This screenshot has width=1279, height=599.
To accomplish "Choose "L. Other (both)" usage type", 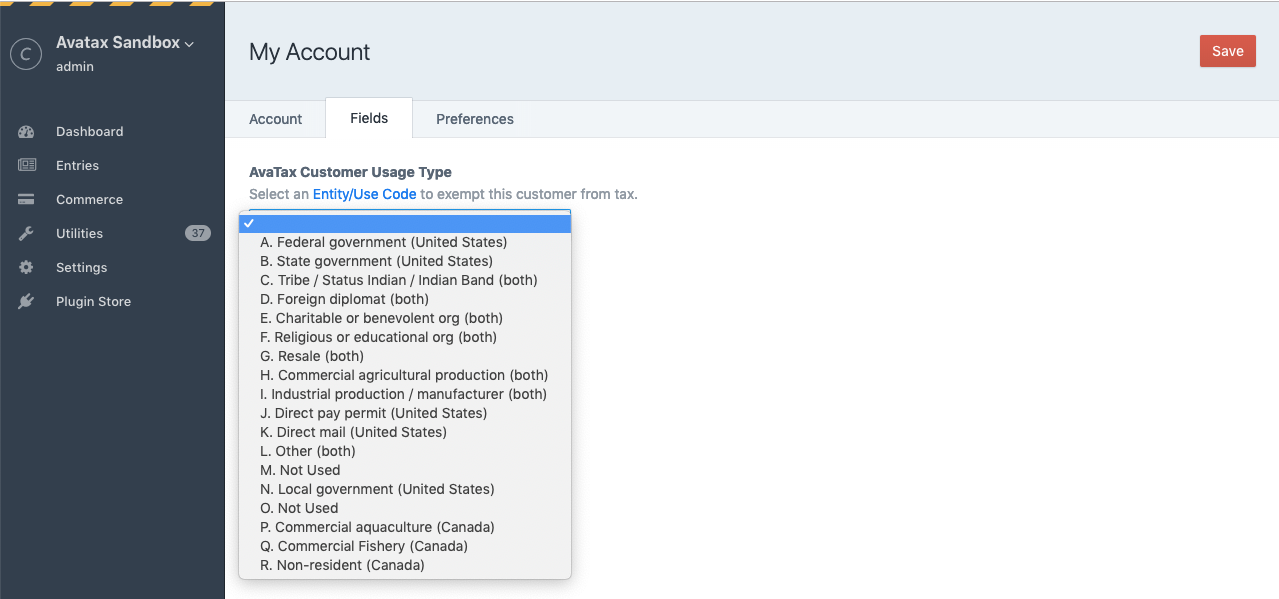I will (x=307, y=451).
